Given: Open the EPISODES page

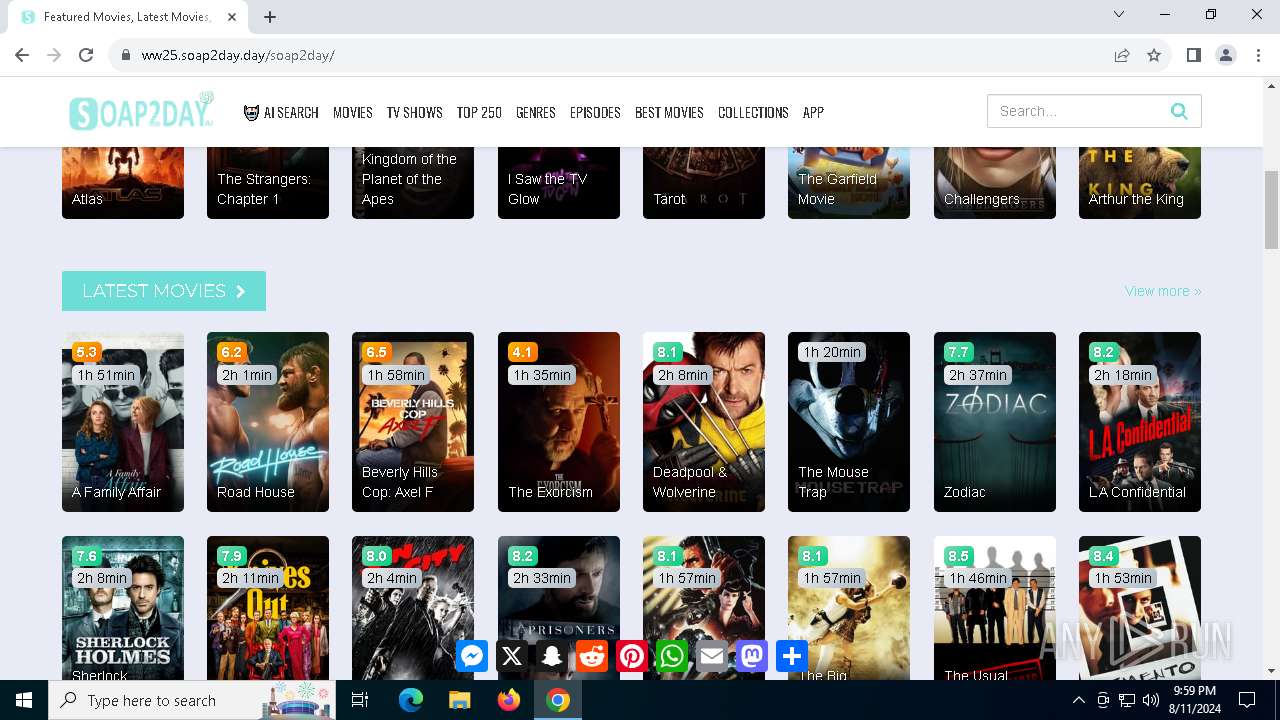Looking at the screenshot, I should [x=595, y=112].
